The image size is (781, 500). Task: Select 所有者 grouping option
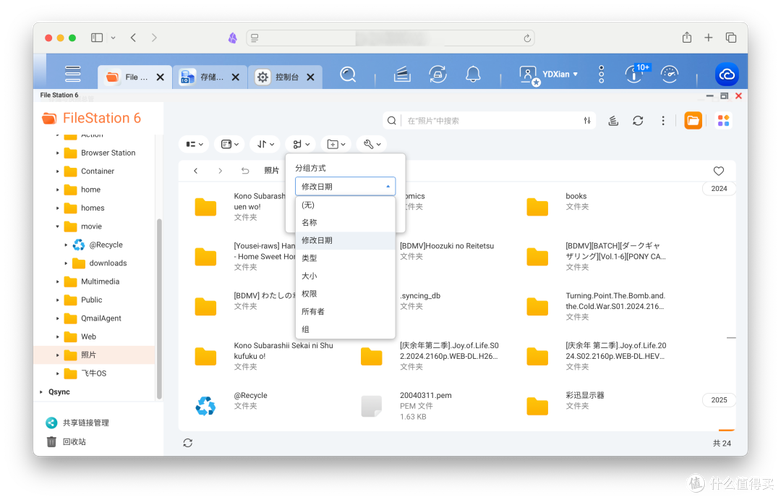click(x=345, y=311)
